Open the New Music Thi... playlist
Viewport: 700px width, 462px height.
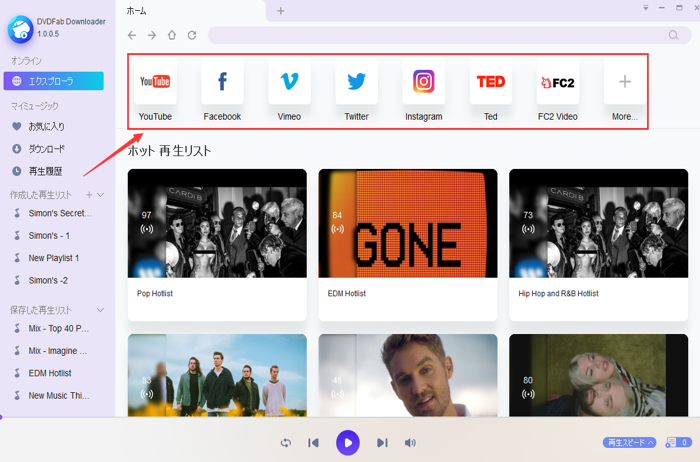click(59, 395)
